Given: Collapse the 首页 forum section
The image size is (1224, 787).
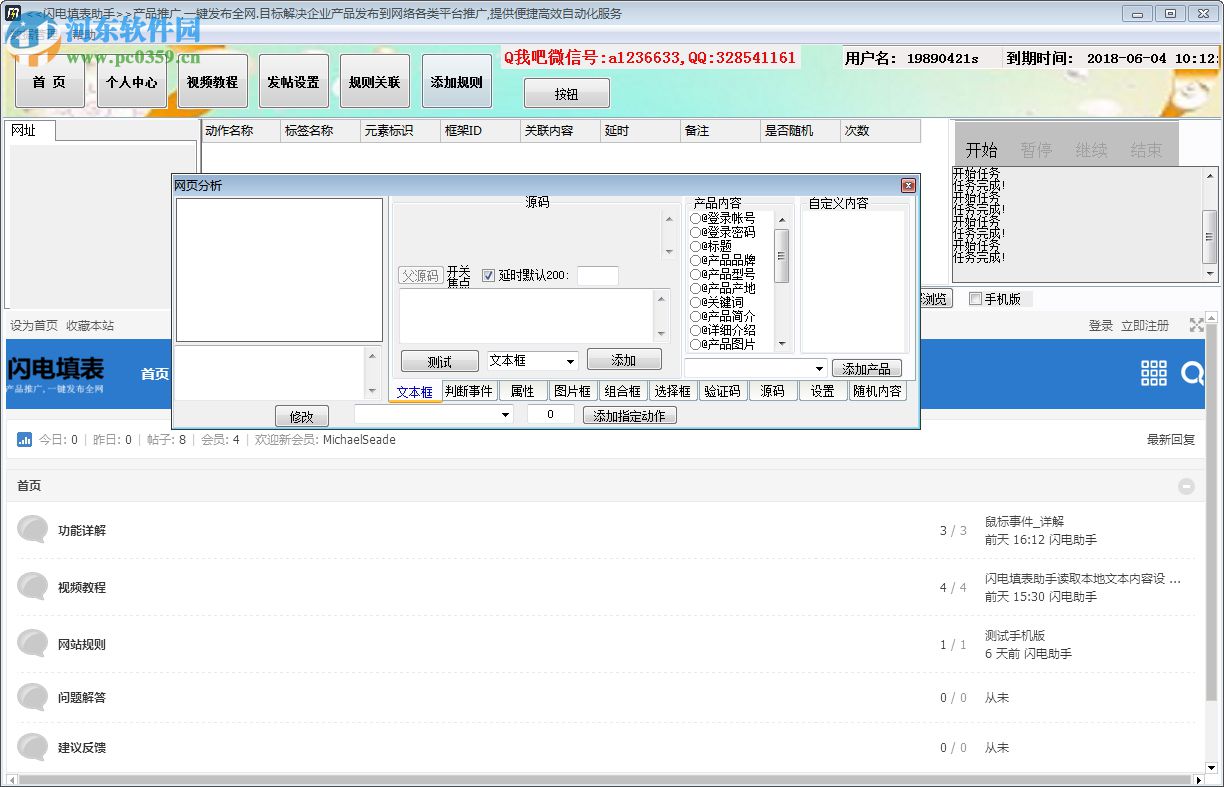Looking at the screenshot, I should point(1186,485).
